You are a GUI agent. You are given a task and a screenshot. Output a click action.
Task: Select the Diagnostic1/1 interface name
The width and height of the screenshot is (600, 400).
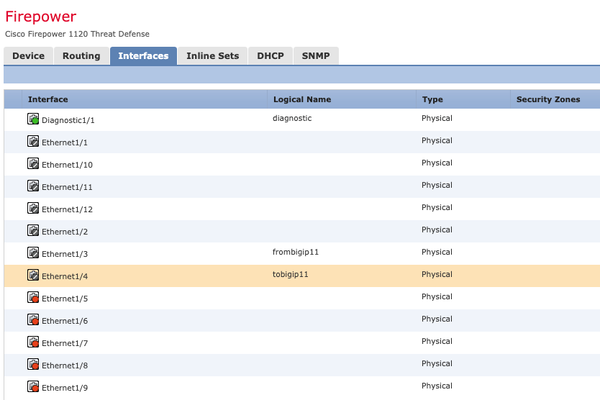click(x=68, y=120)
